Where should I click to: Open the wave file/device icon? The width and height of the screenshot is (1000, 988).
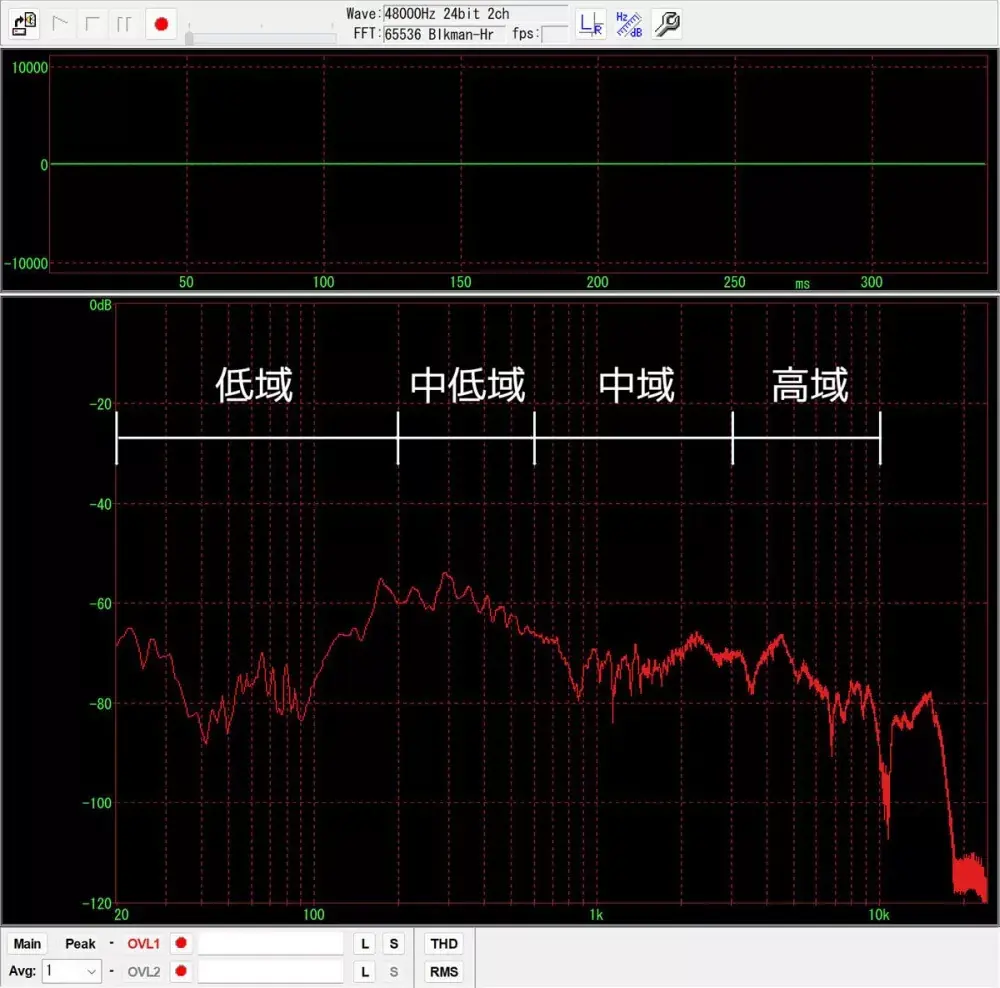pos(24,24)
